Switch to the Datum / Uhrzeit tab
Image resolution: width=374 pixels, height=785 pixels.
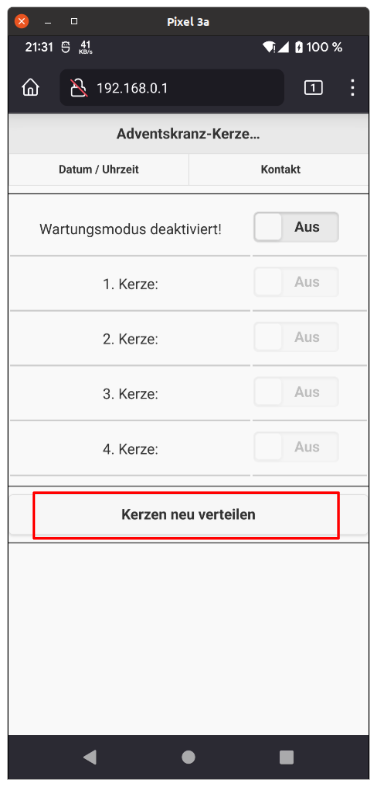[99, 169]
